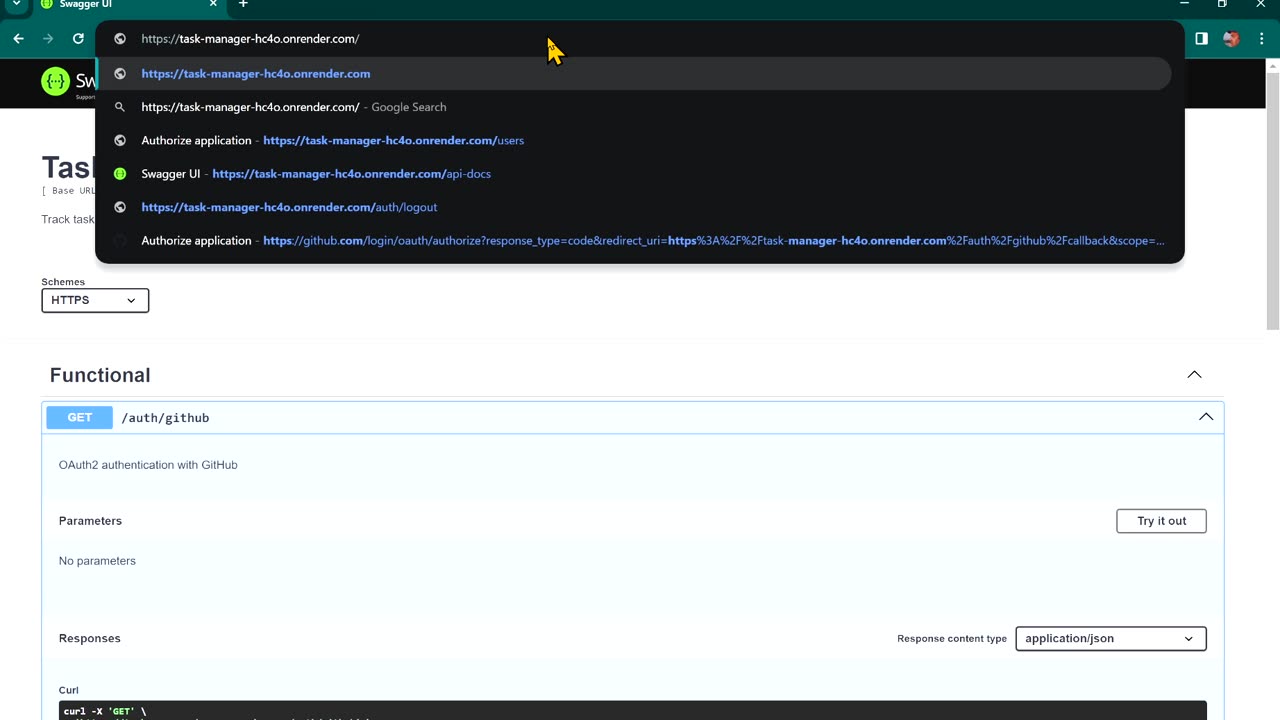Collapse the Functional section with its chevron
1280x720 pixels.
1194,375
